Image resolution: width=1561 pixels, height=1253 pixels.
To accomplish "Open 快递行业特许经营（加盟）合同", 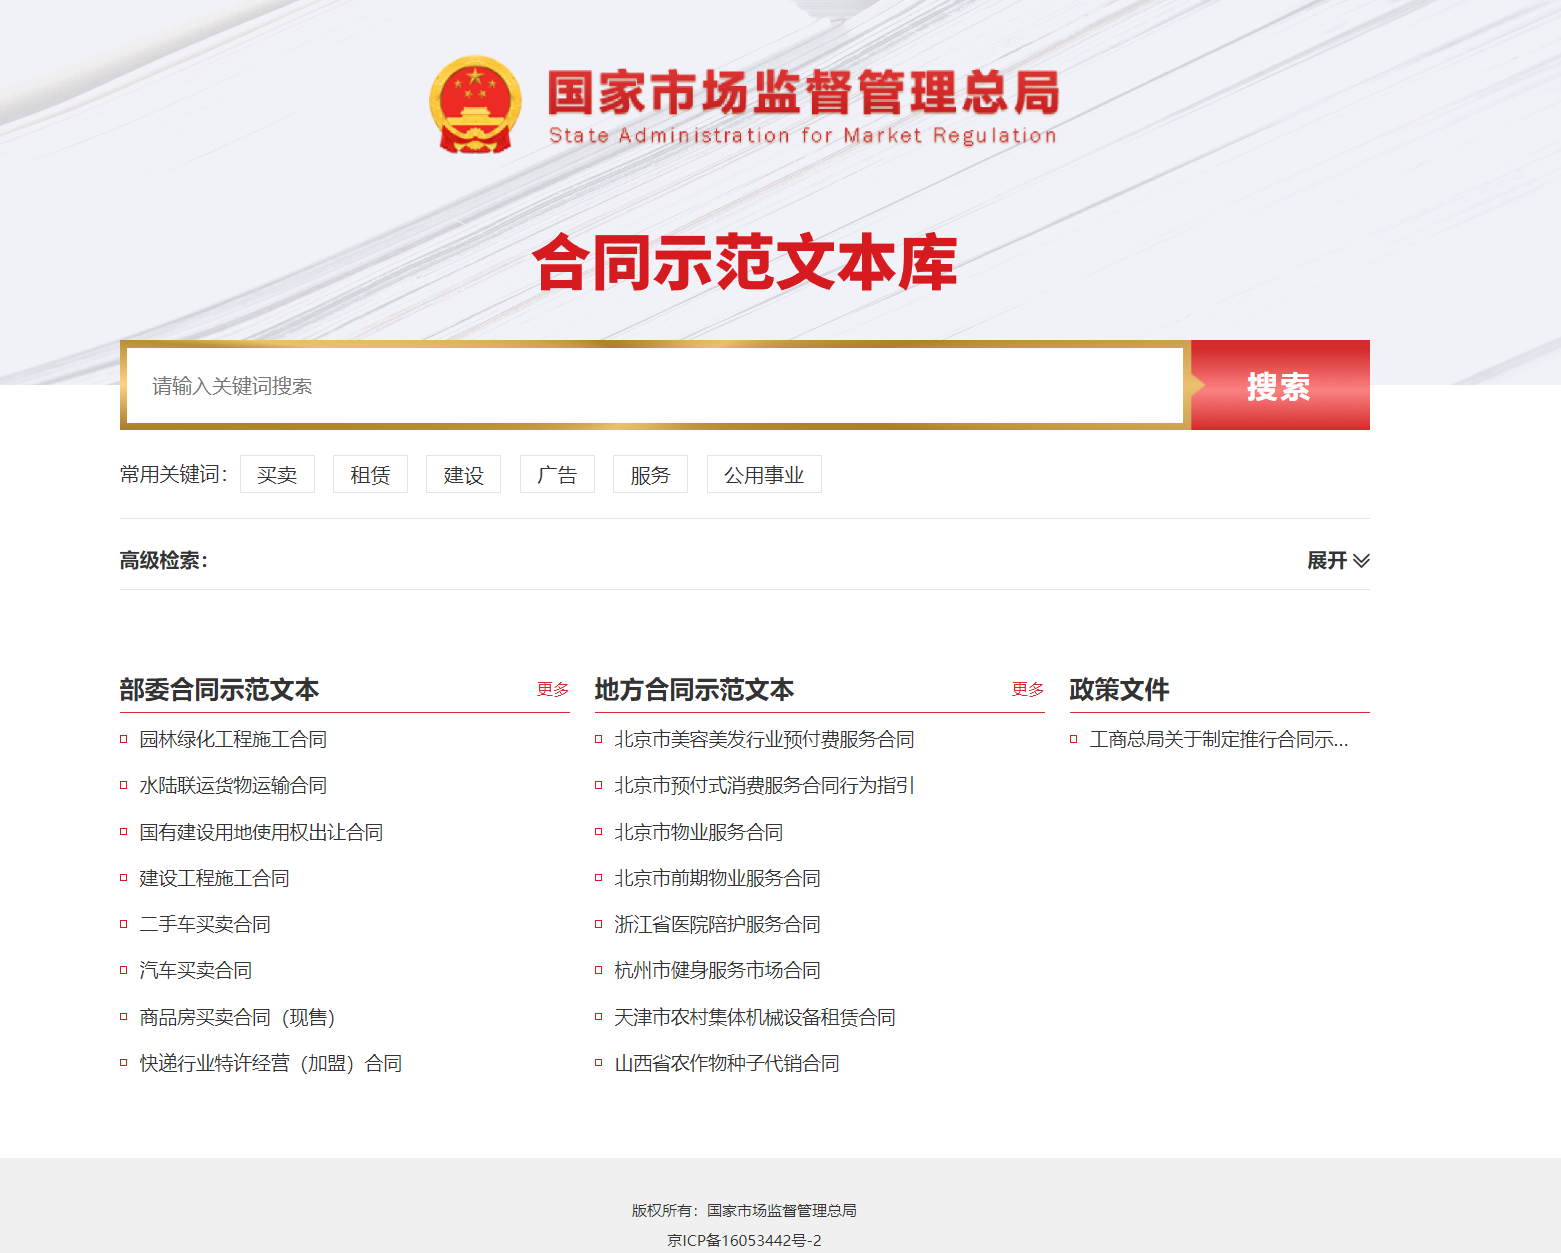I will pyautogui.click(x=271, y=1063).
